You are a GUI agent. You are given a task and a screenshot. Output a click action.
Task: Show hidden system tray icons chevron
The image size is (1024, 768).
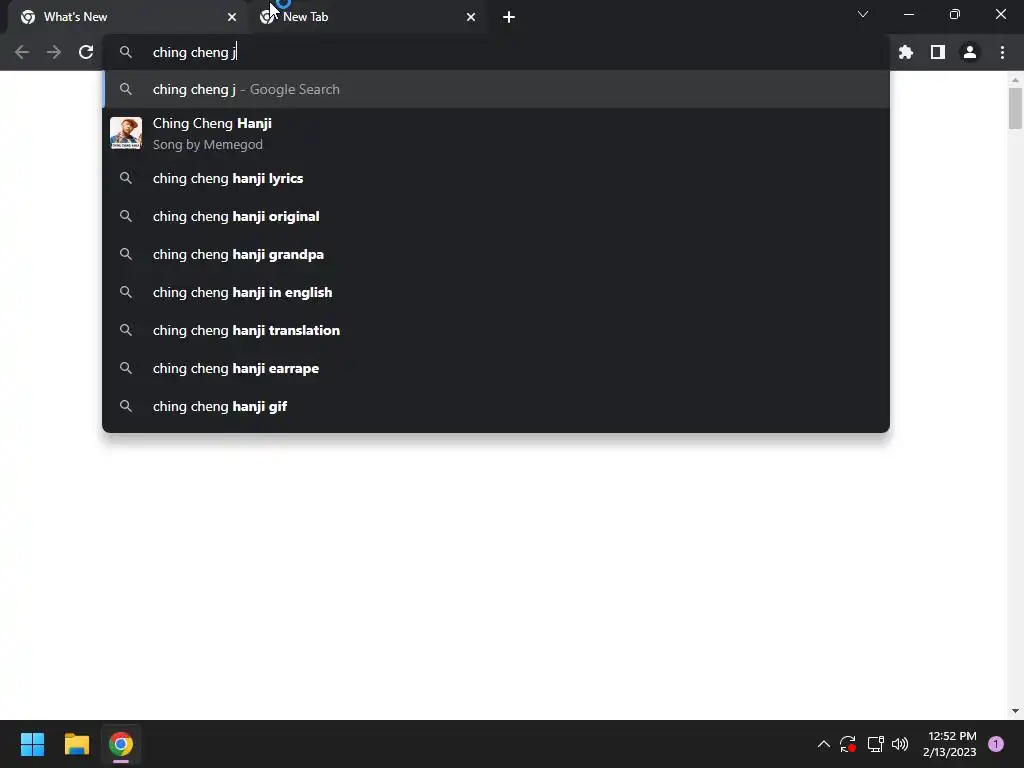pyautogui.click(x=824, y=744)
